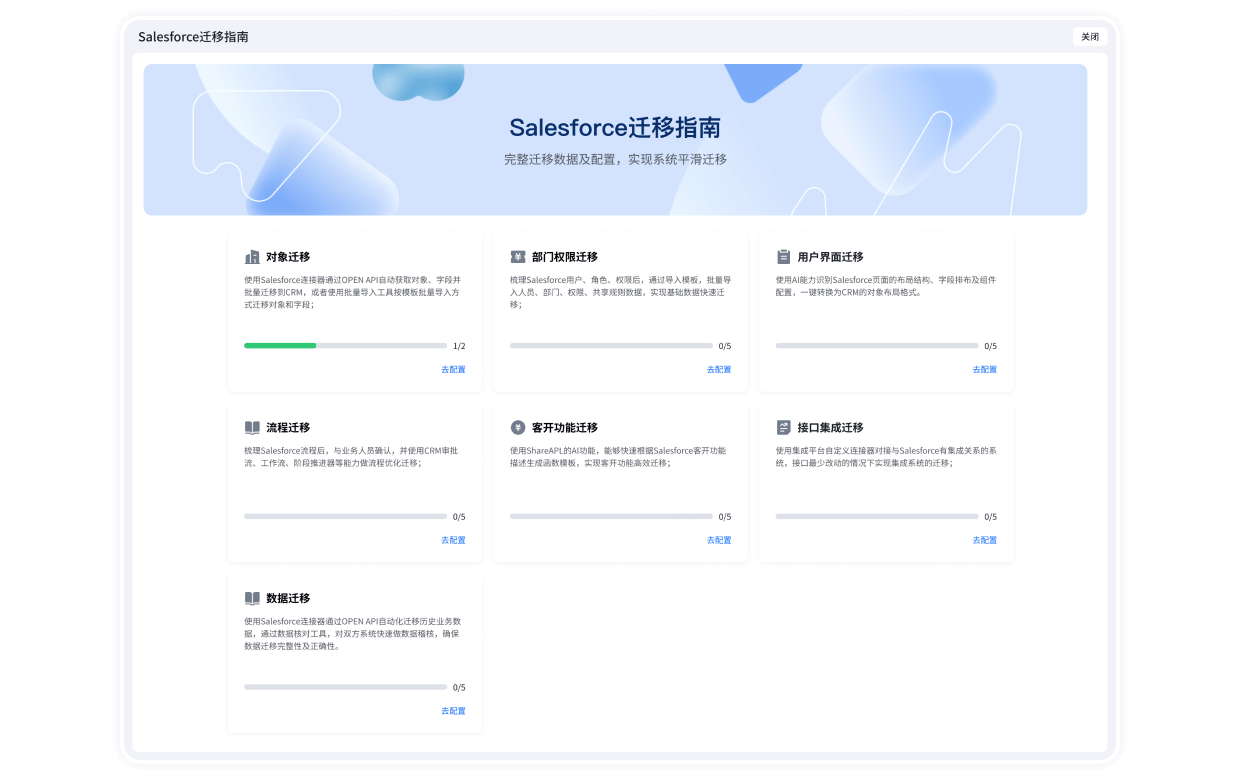Click the 关闭 button at top right
Screen dimensions: 1240x780
[1090, 36]
